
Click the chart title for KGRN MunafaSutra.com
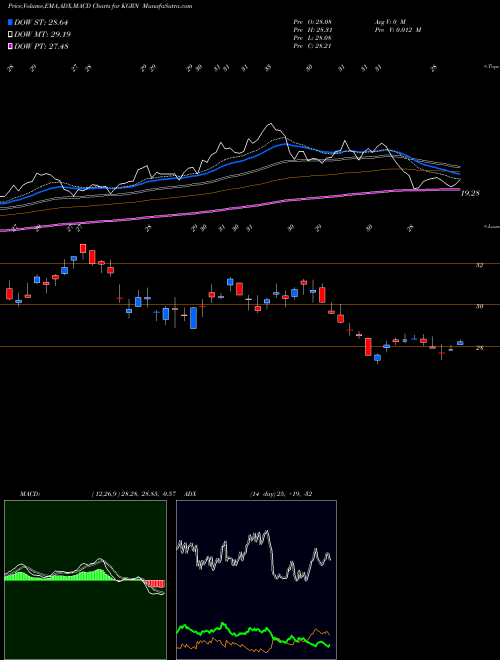point(100,6)
